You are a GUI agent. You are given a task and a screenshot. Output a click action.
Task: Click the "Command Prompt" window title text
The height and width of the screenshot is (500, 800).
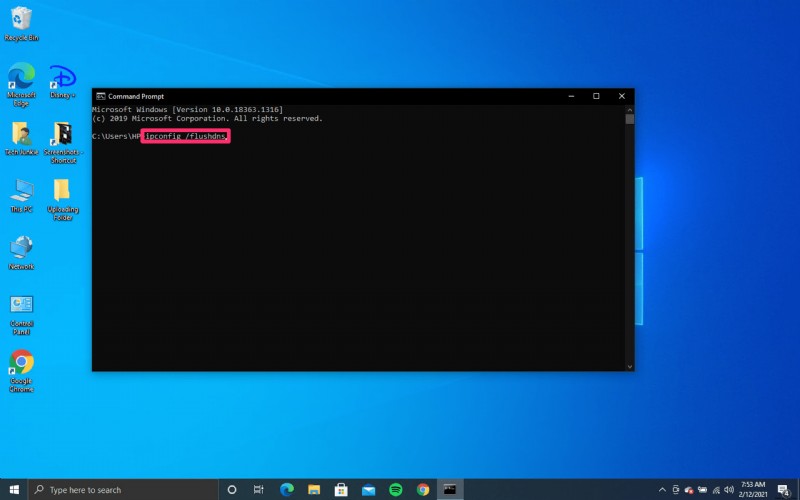pos(136,96)
